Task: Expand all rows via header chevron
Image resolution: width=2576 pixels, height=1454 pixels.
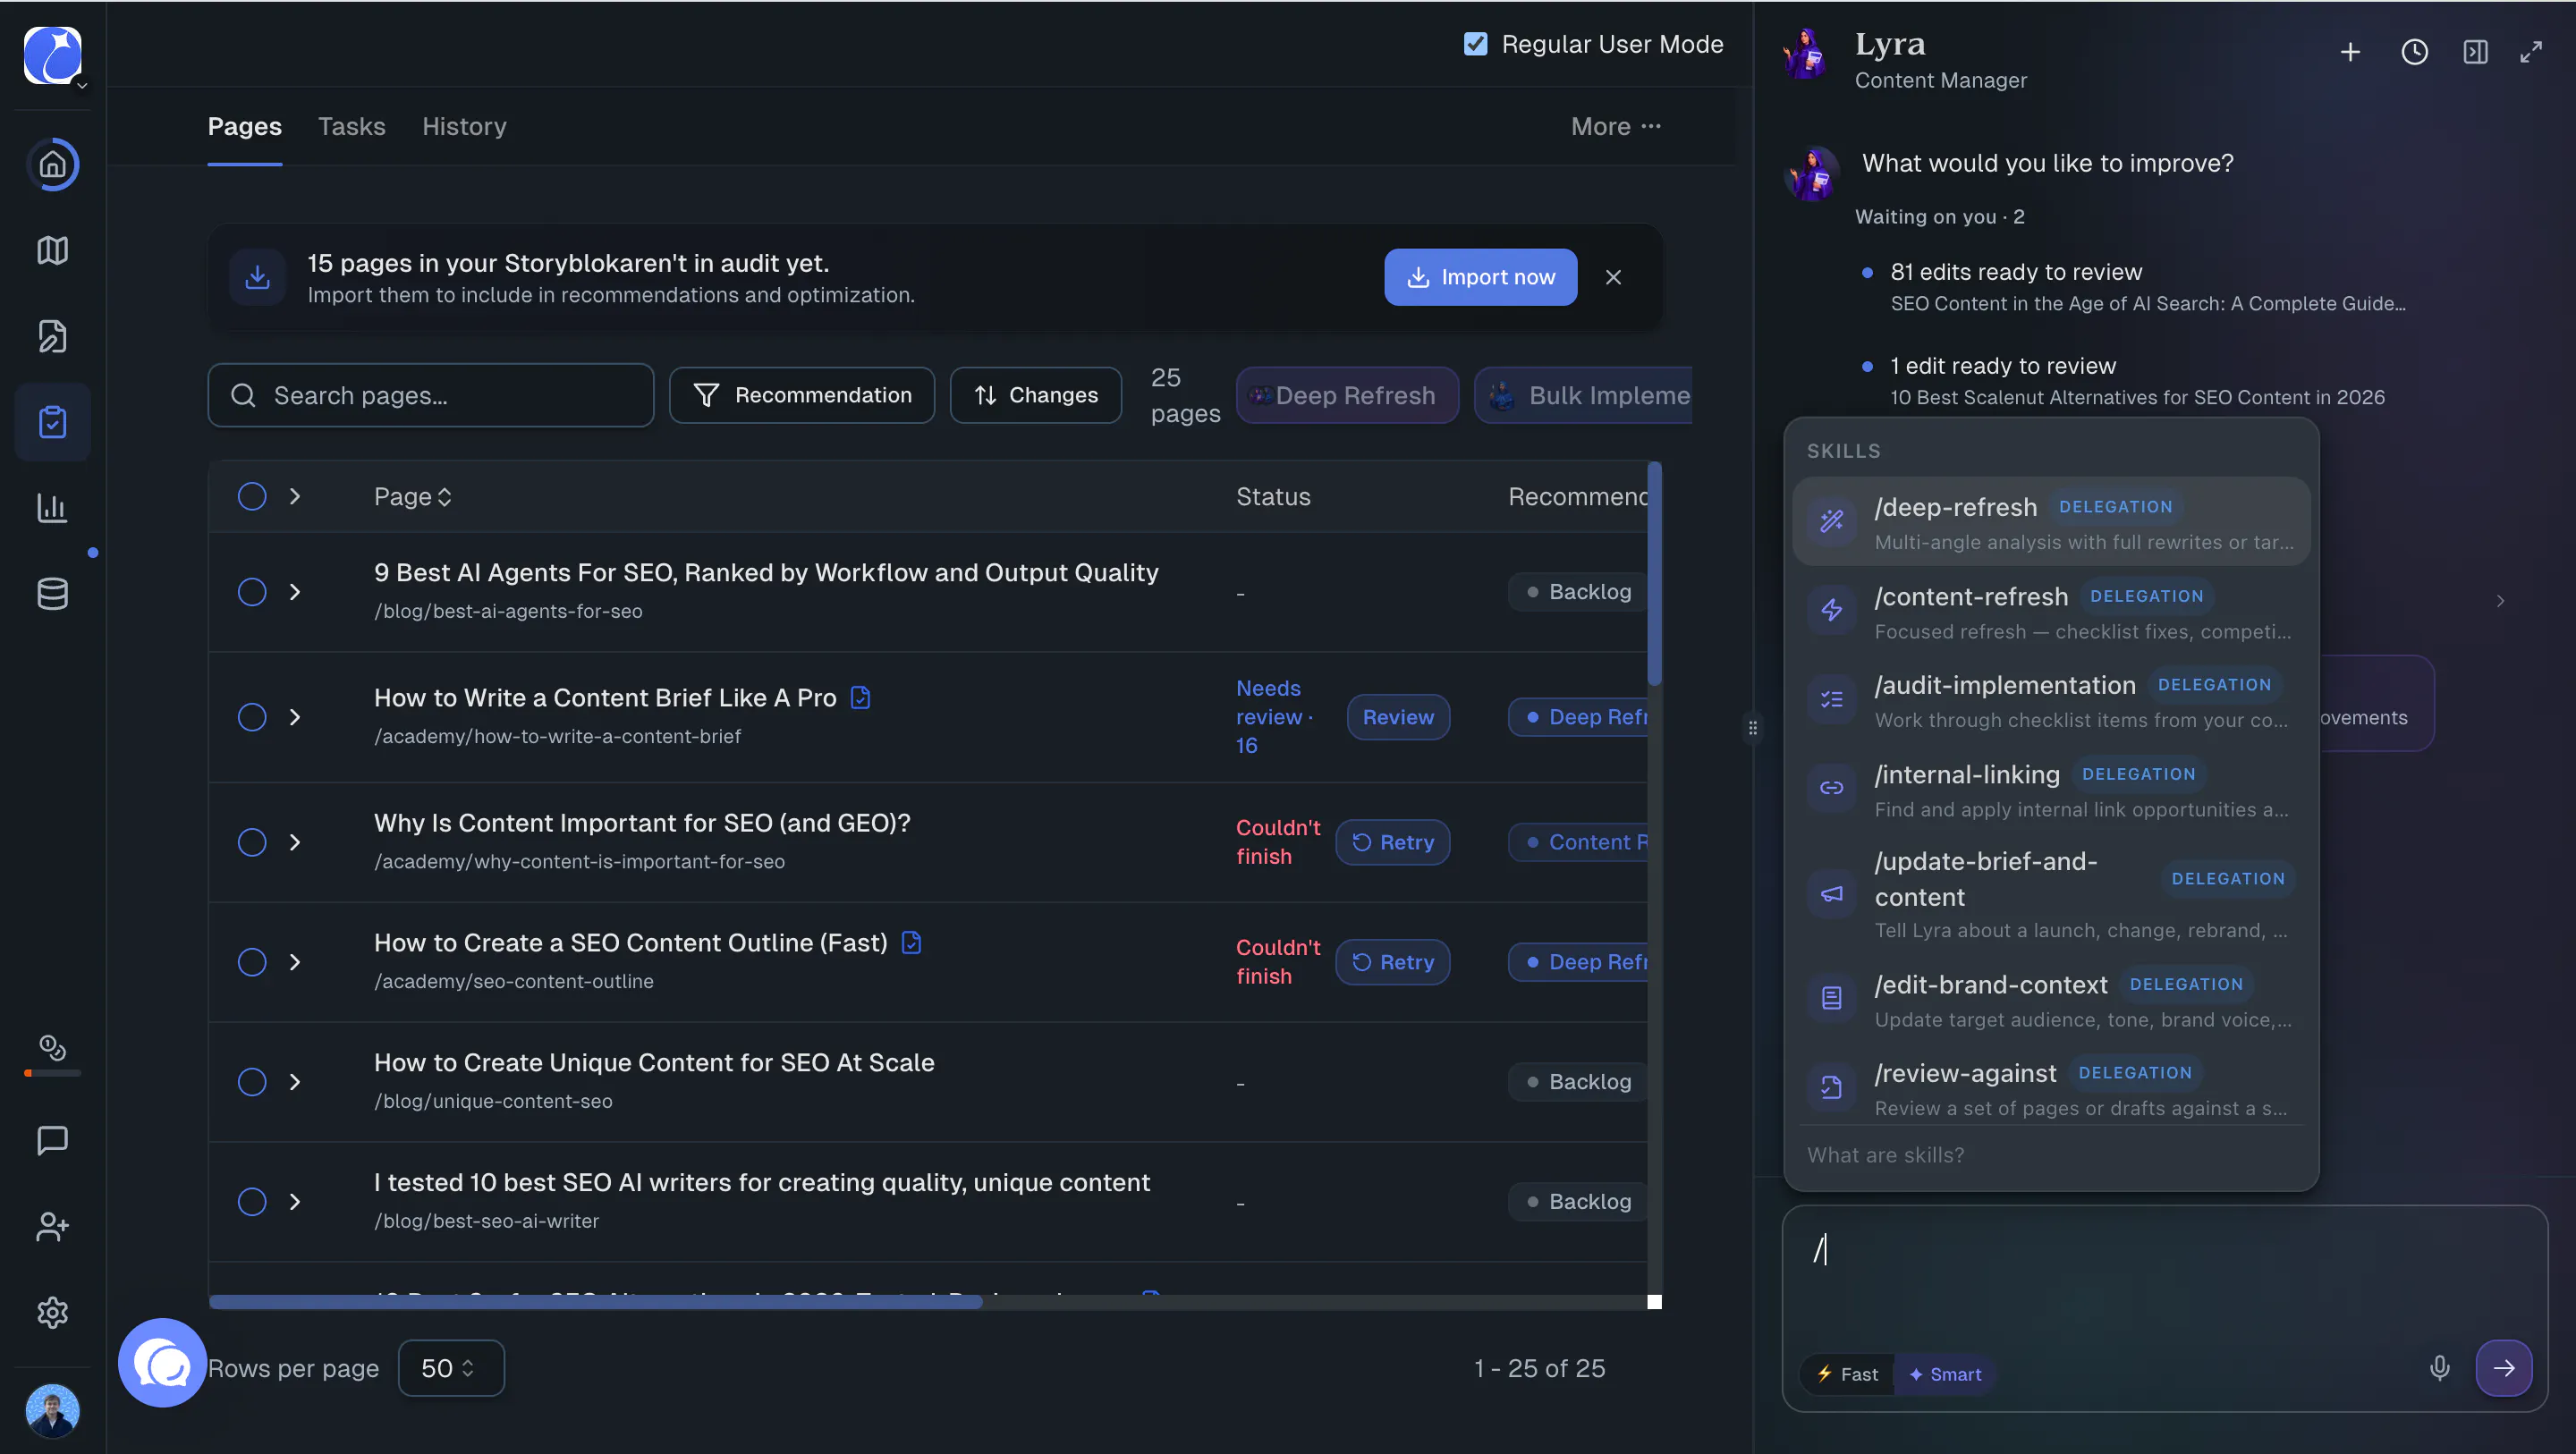Action: point(295,497)
